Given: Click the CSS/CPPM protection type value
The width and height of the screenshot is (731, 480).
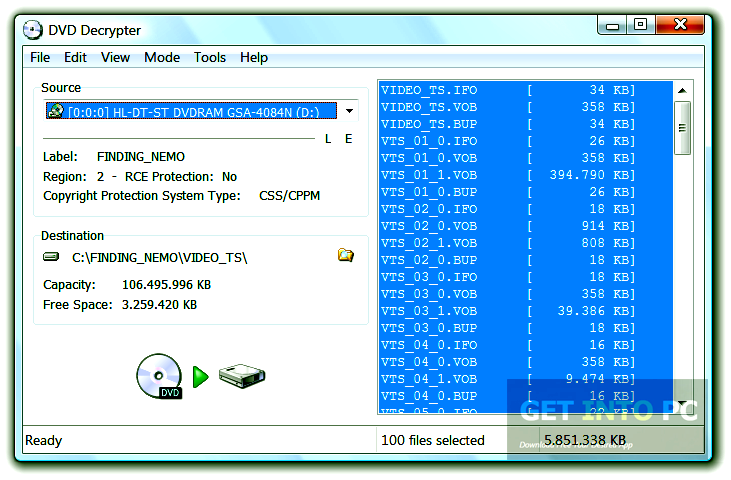Looking at the screenshot, I should [x=290, y=196].
